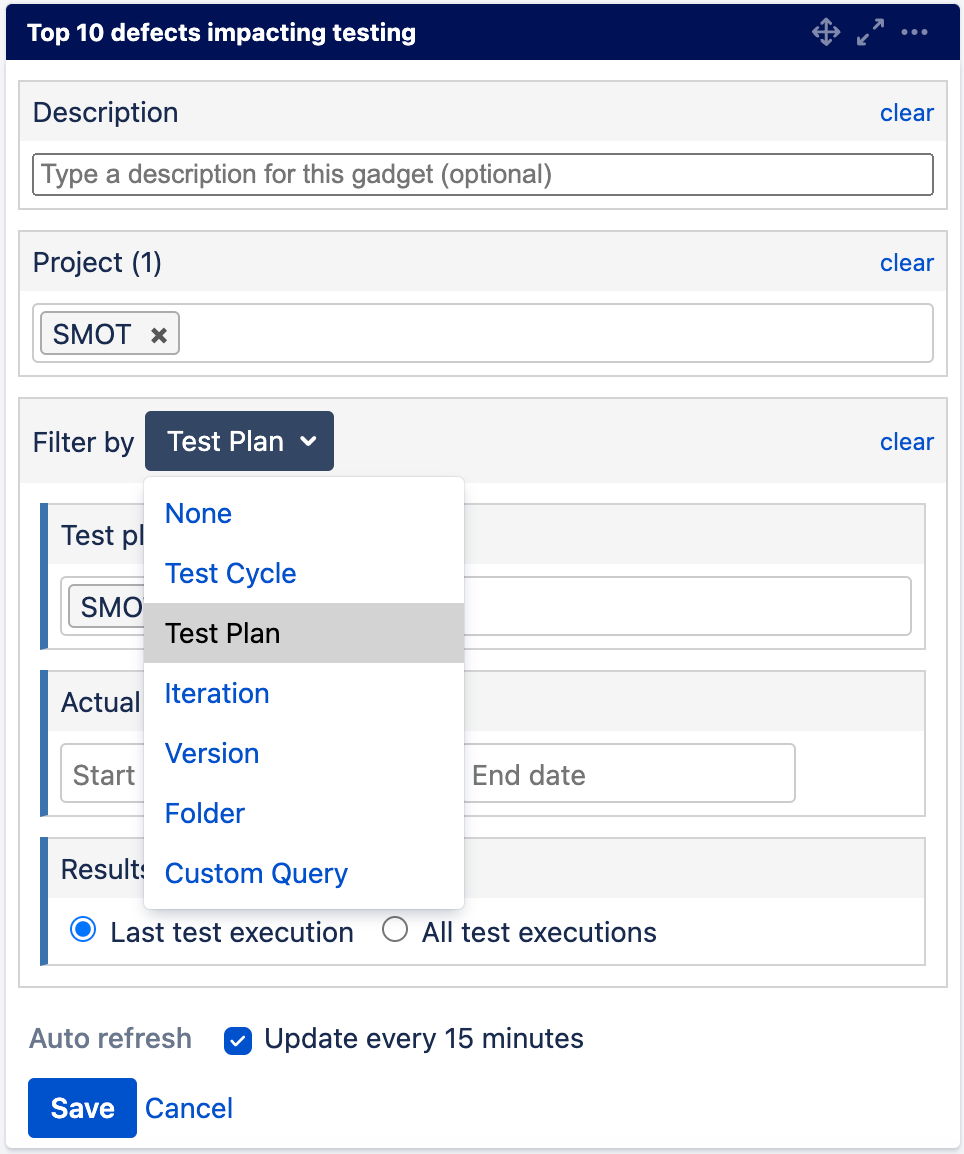The image size is (964, 1154).
Task: Click the gadget description text box
Action: point(483,174)
